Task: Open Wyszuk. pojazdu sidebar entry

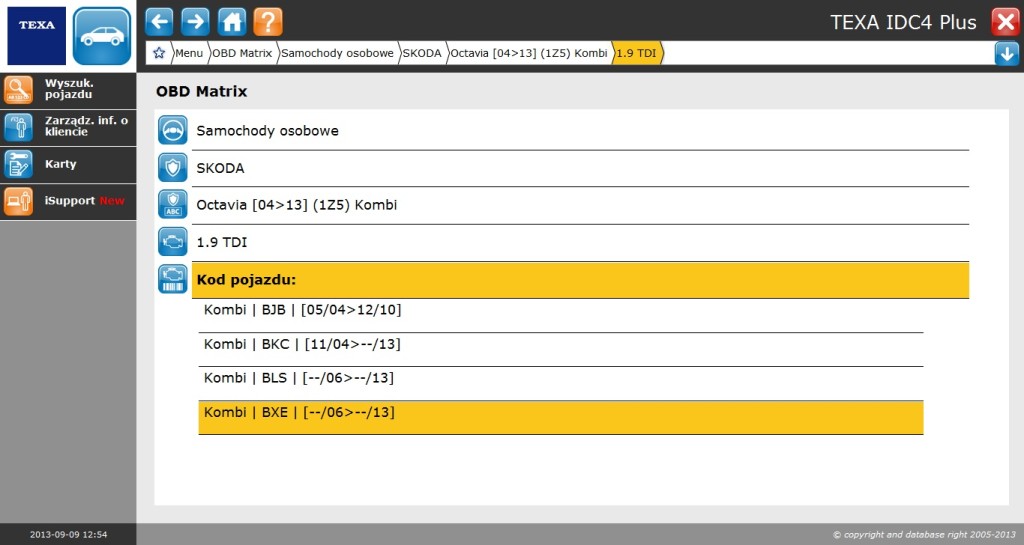Action: pos(68,90)
